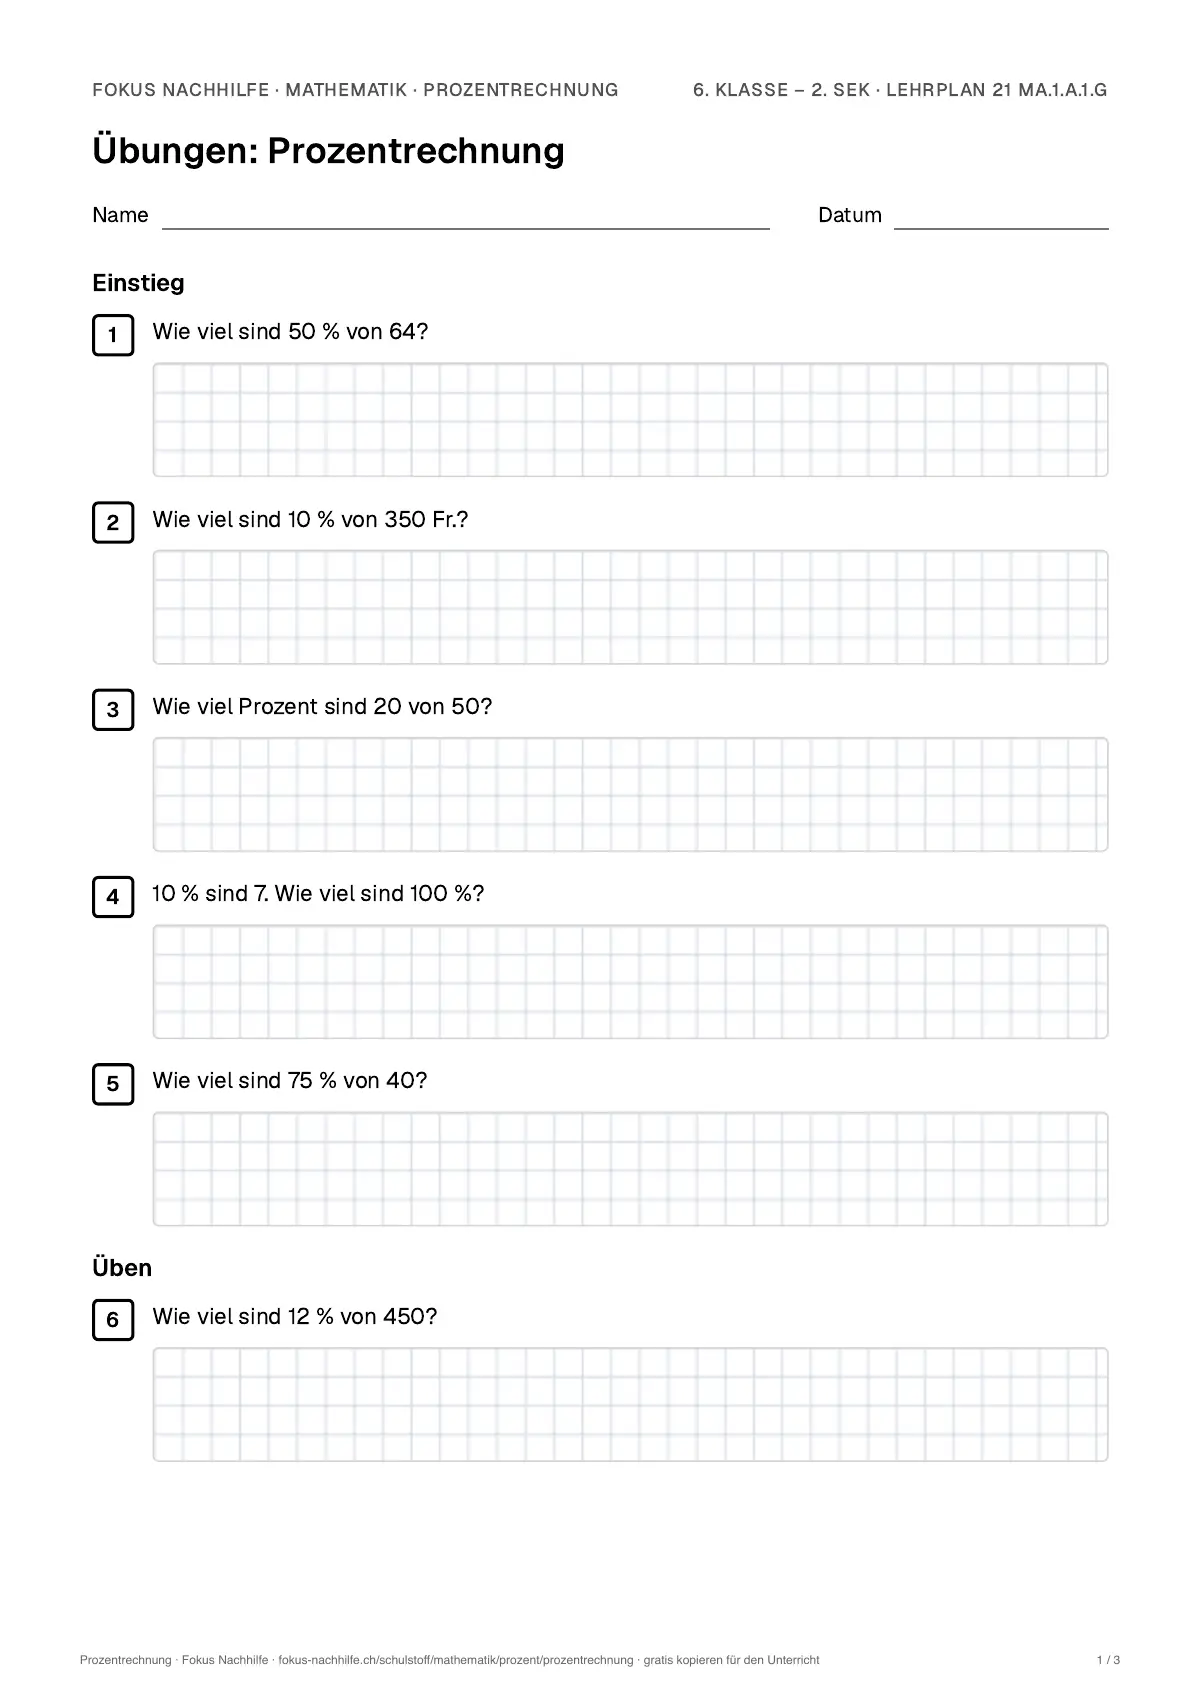Image resolution: width=1200 pixels, height=1698 pixels.
Task: Click the Fokus Nachhilfe header text
Action: pos(181,90)
